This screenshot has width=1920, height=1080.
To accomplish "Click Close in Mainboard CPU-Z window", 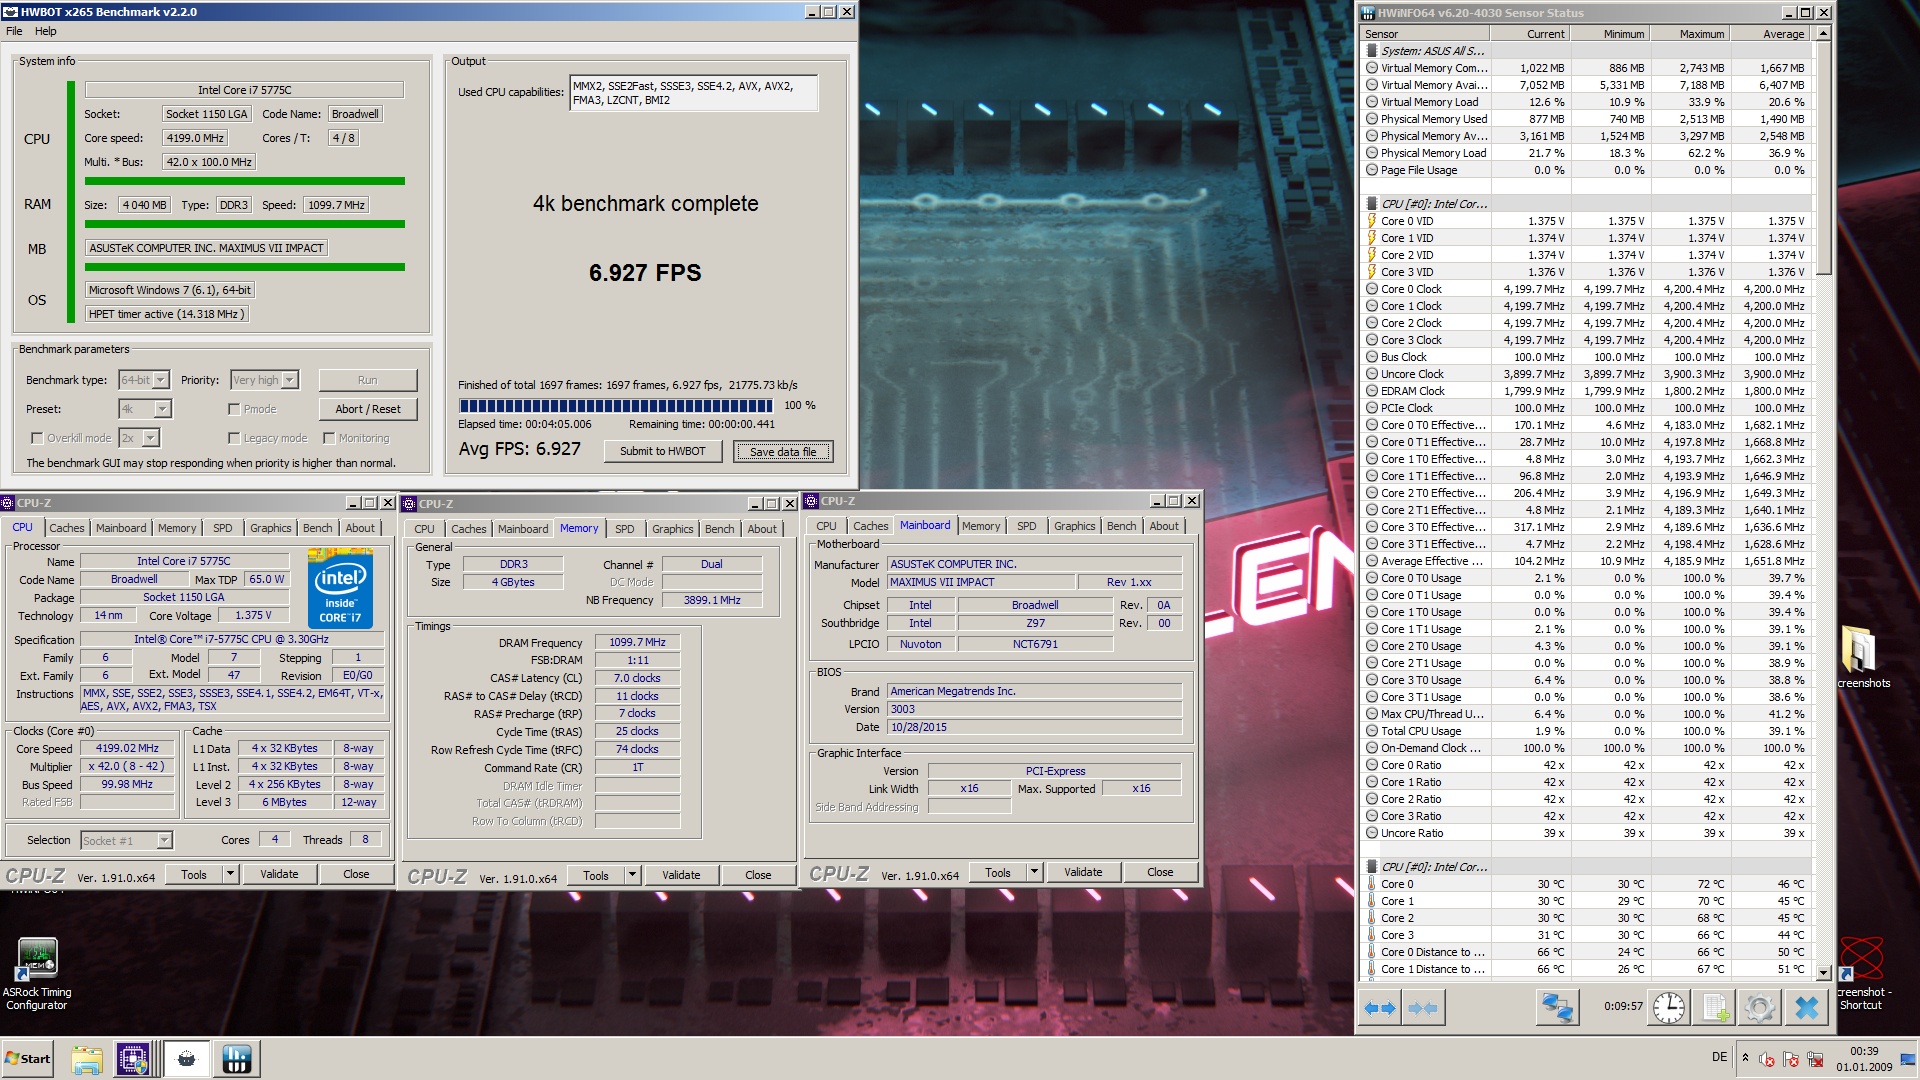I will pyautogui.click(x=1160, y=872).
